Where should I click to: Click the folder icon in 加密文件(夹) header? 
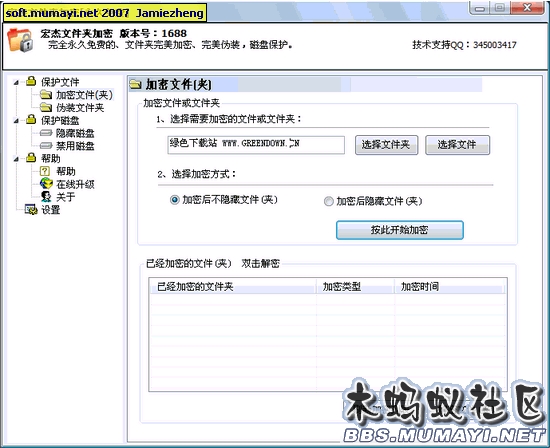pos(135,84)
